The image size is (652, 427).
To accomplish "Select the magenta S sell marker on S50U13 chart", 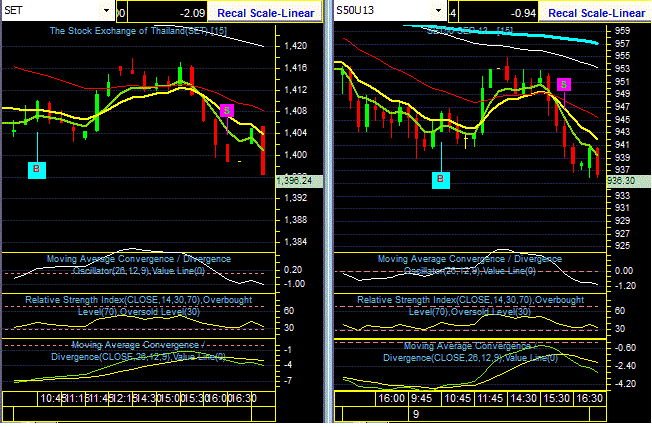I will tap(564, 85).
